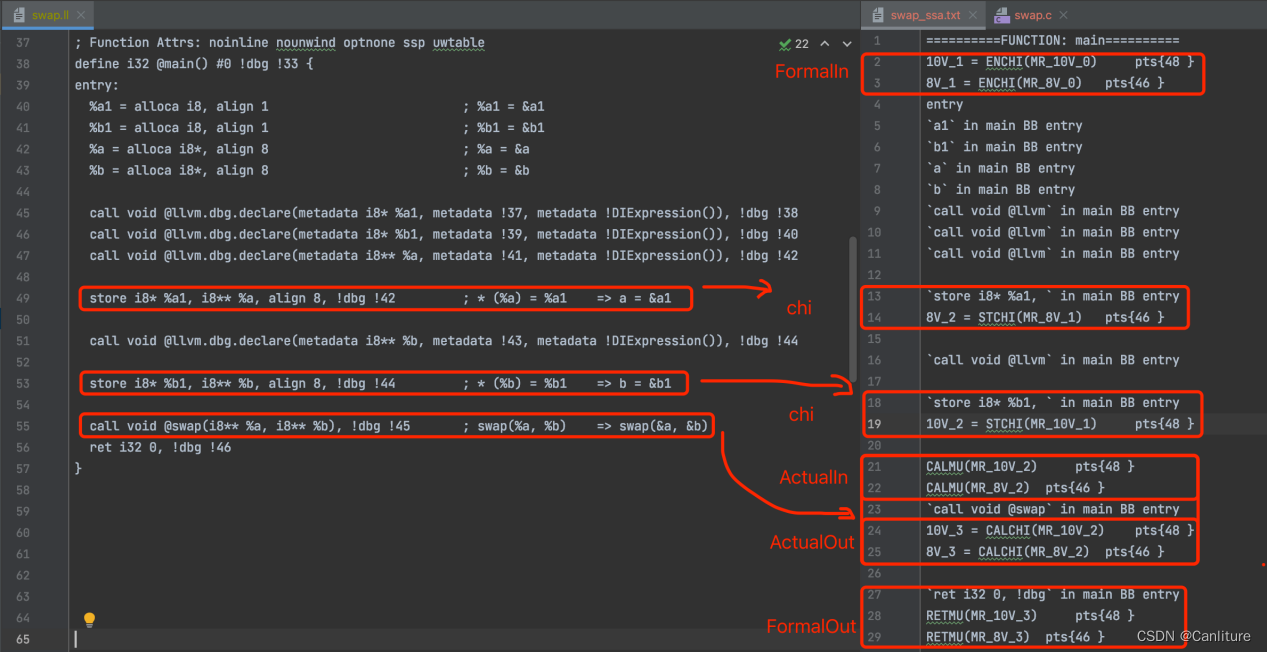This screenshot has width=1267, height=652.
Task: Click dbg.declare line ending '!dbg !44'
Action: [443, 341]
